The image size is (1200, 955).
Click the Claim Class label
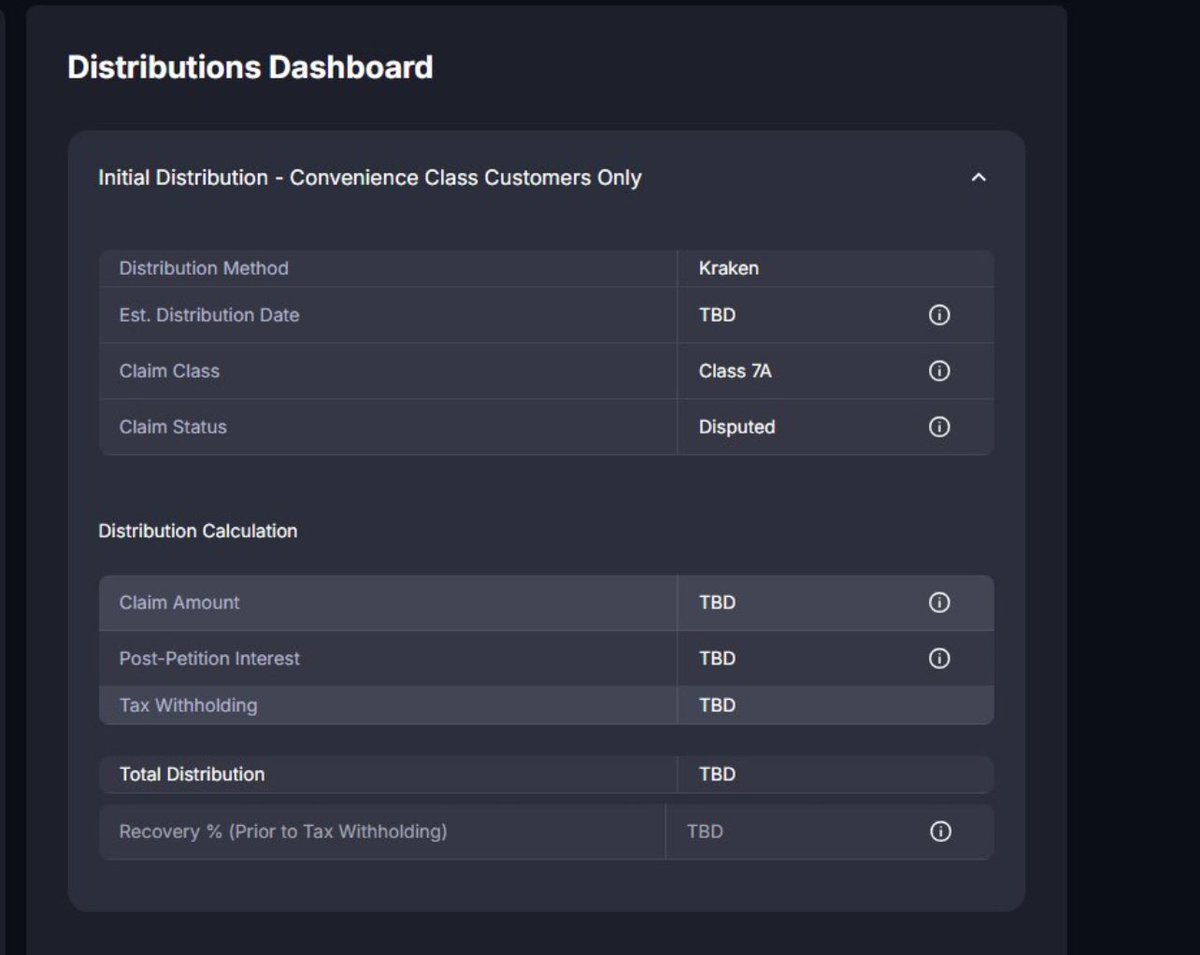point(169,371)
